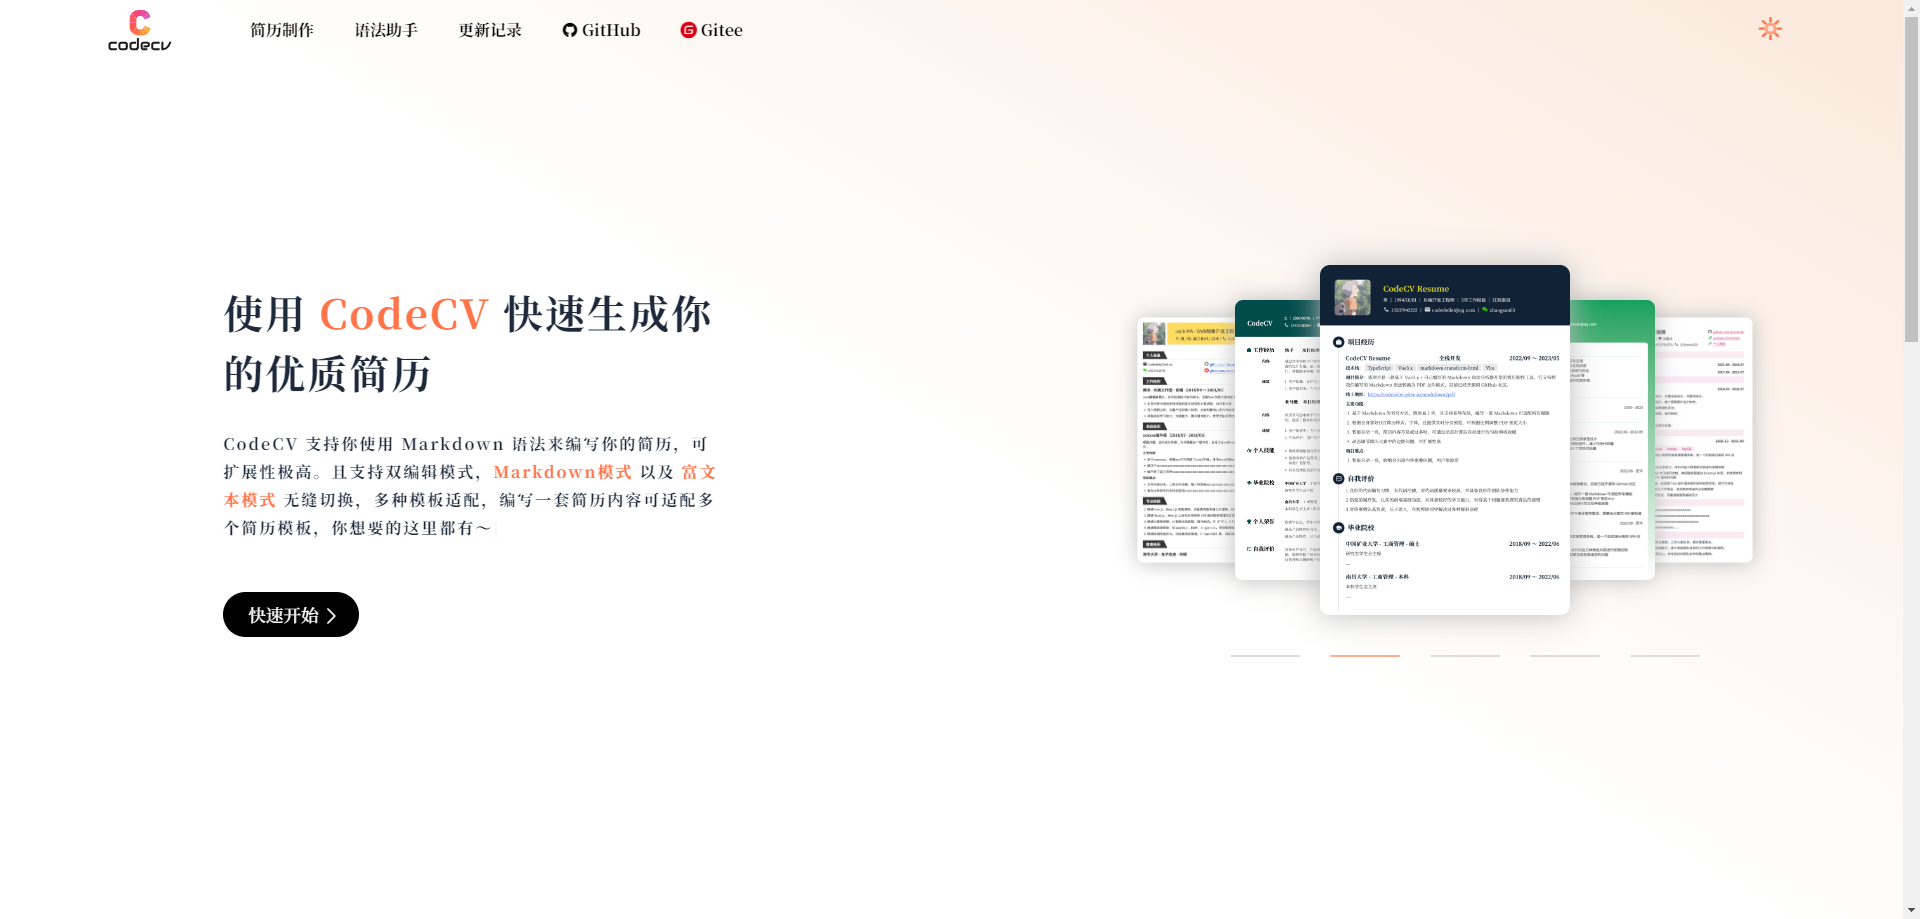Click the CodeCV logo

click(140, 30)
